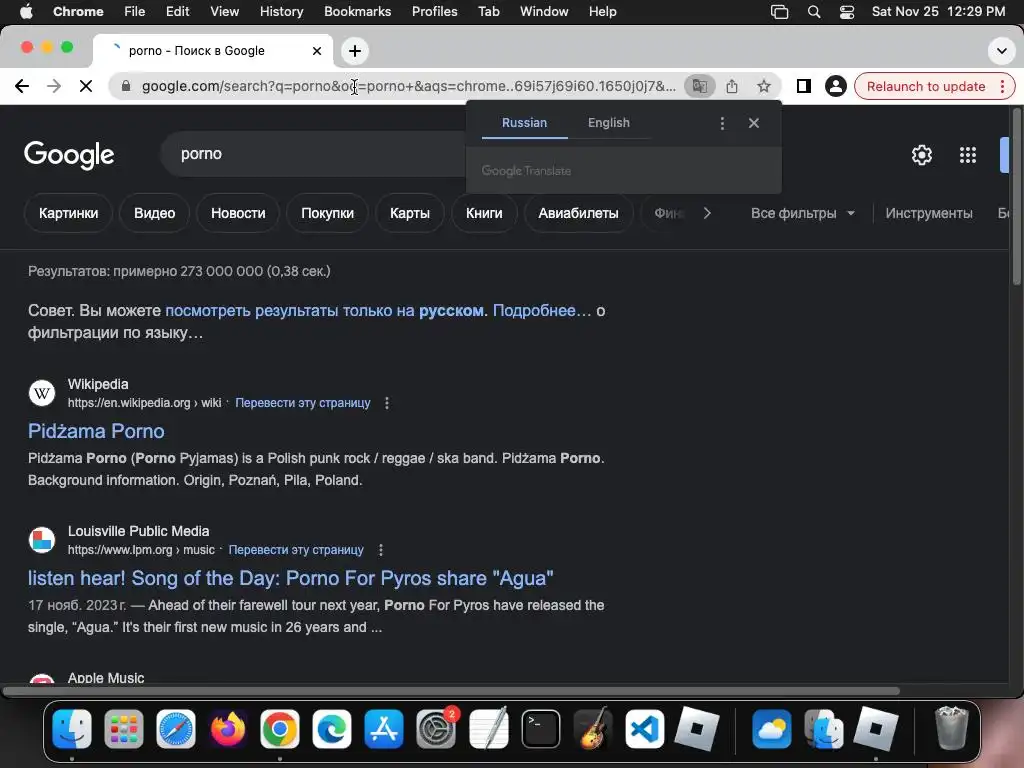Expand the Все фильтры dropdown
Screen dimensions: 1024x768
[803, 214]
